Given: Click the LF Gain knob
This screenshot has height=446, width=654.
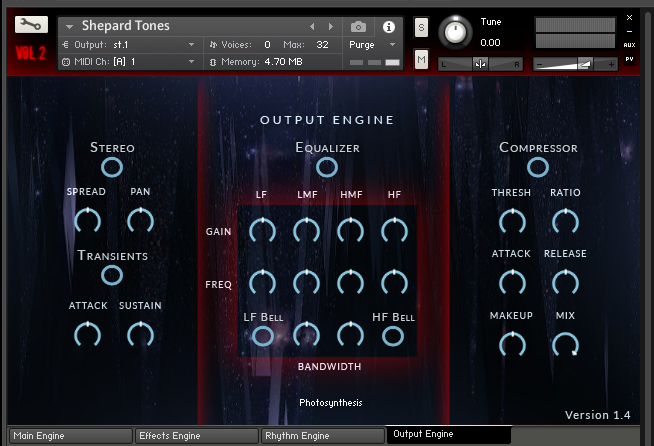Looking at the screenshot, I should [262, 230].
